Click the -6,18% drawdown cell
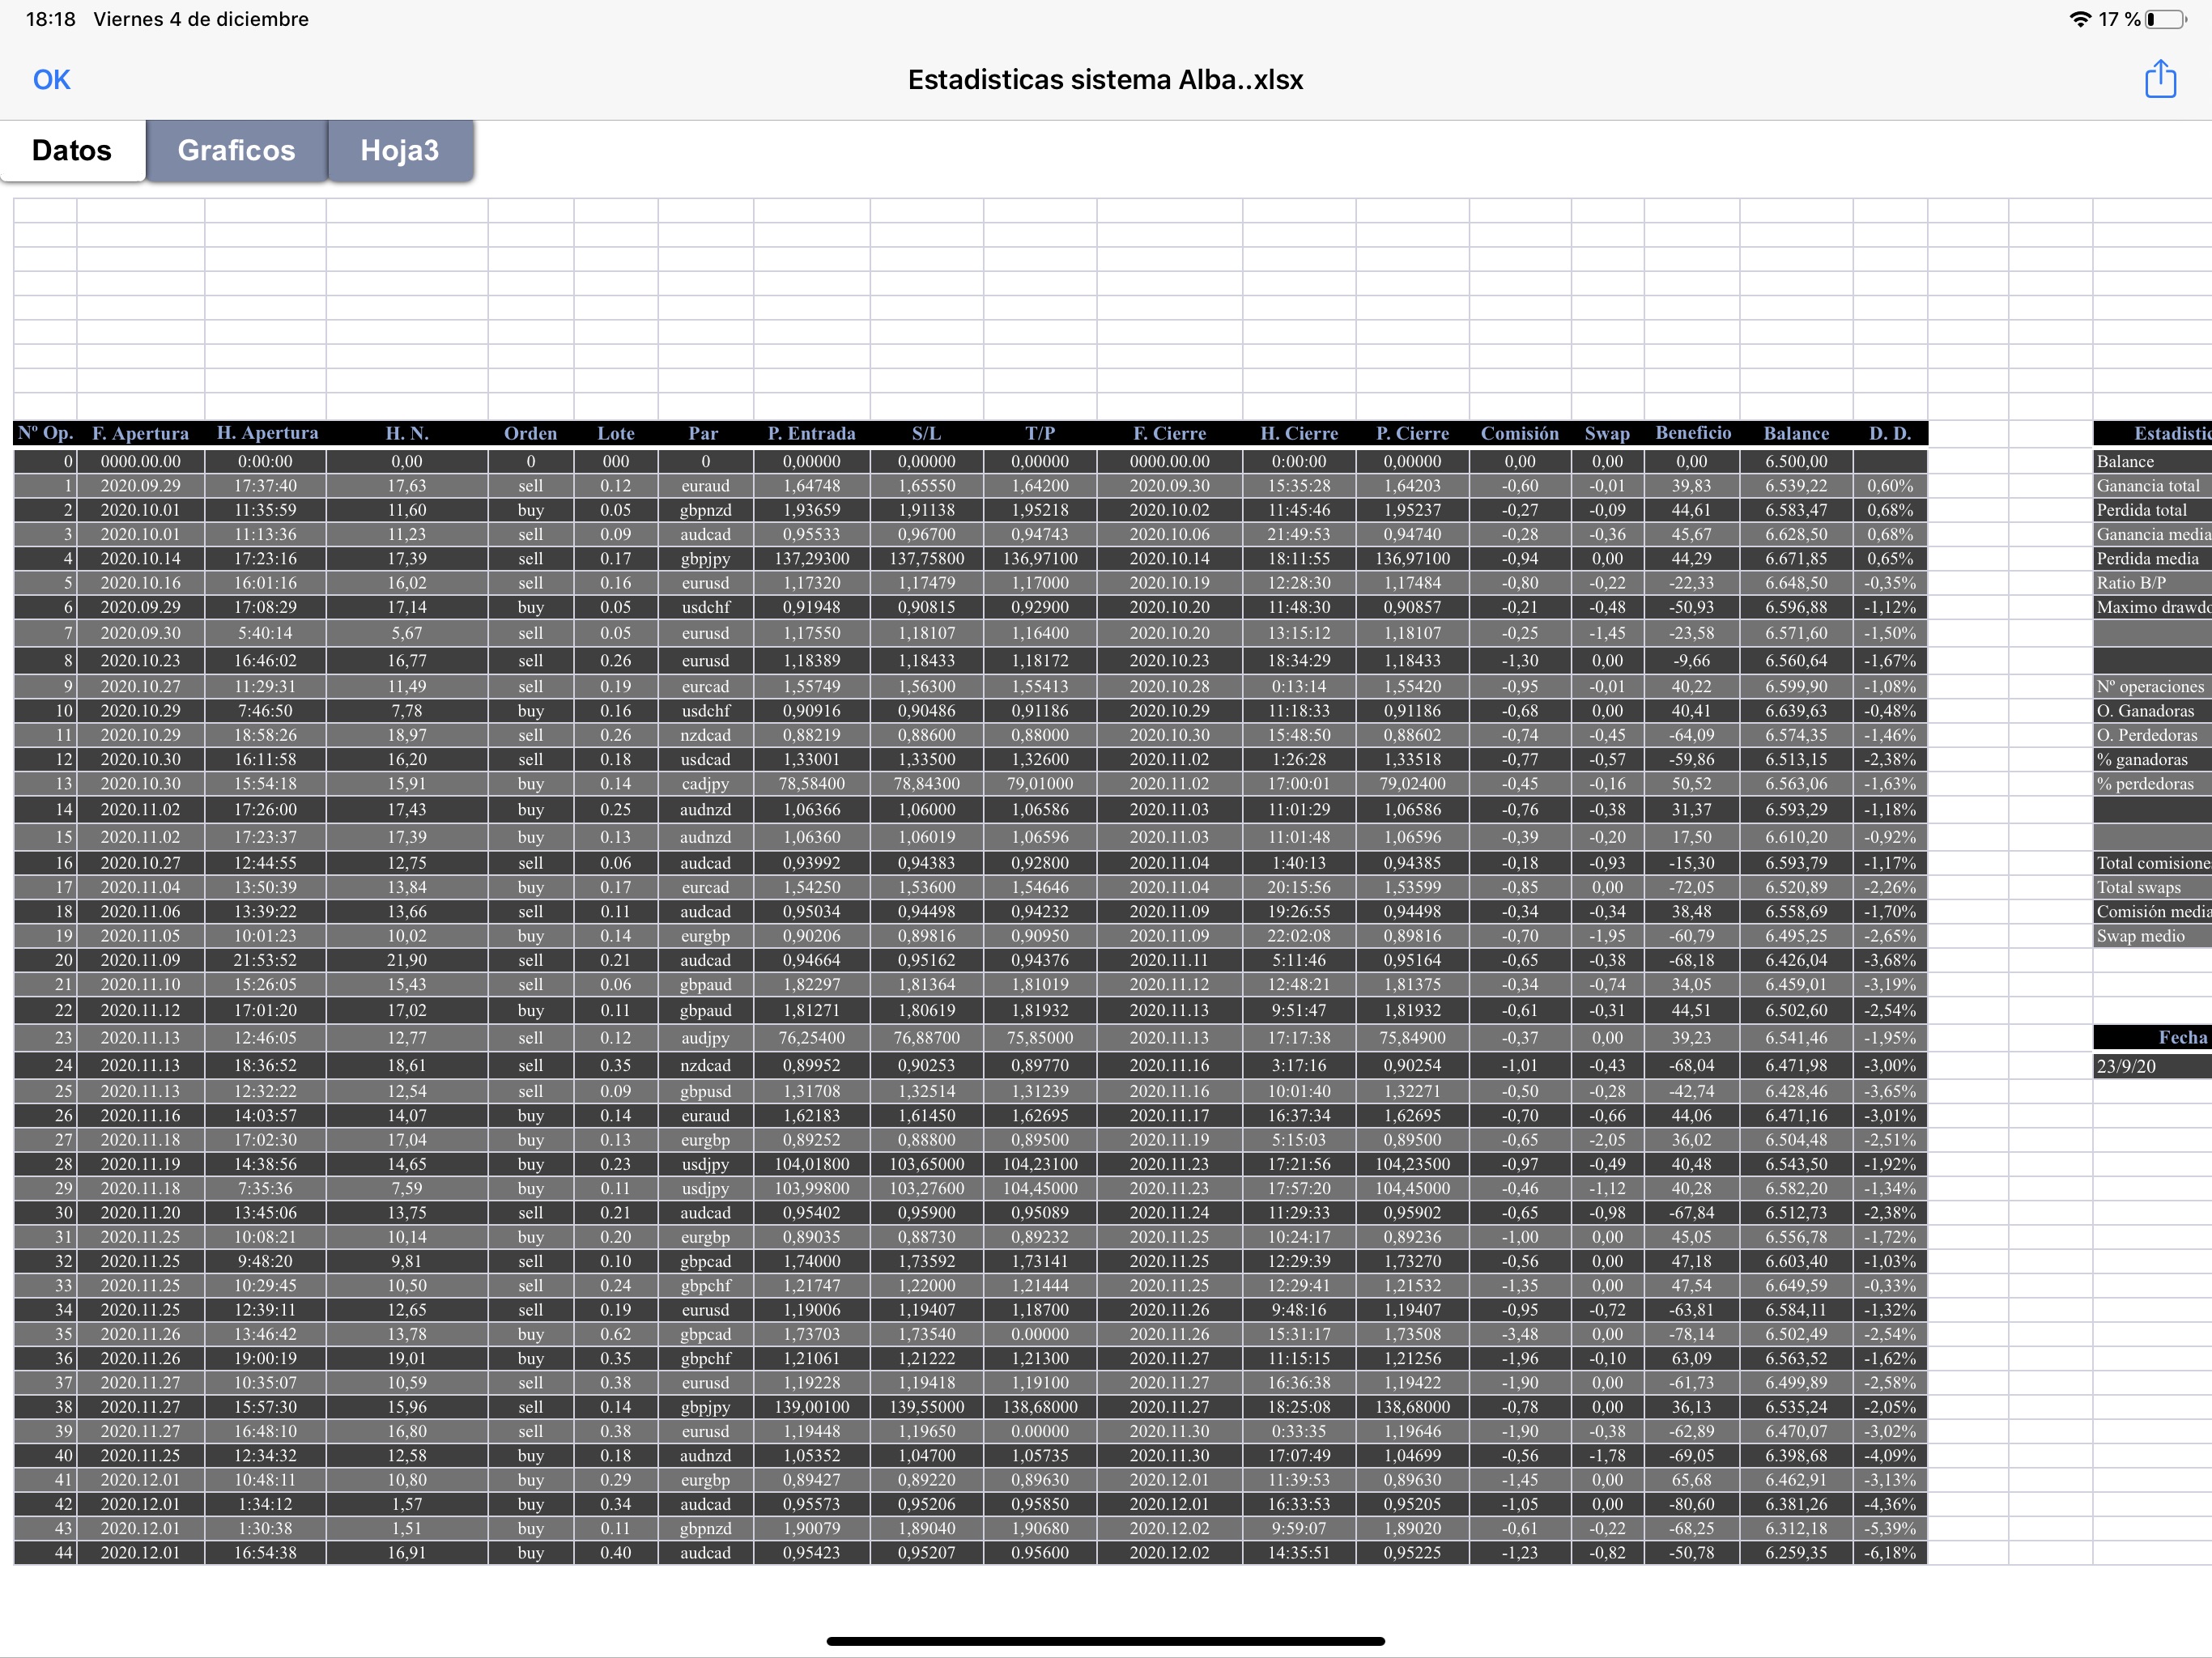The image size is (2212, 1658). 1889,1552
